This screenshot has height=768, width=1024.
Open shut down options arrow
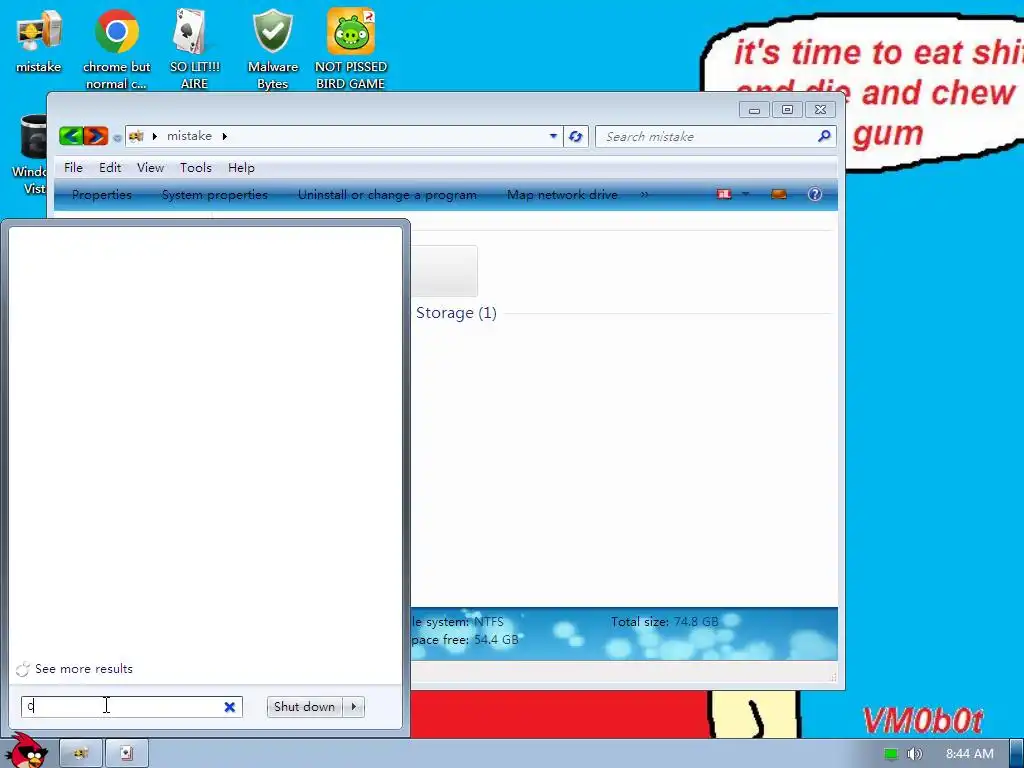[x=353, y=707]
